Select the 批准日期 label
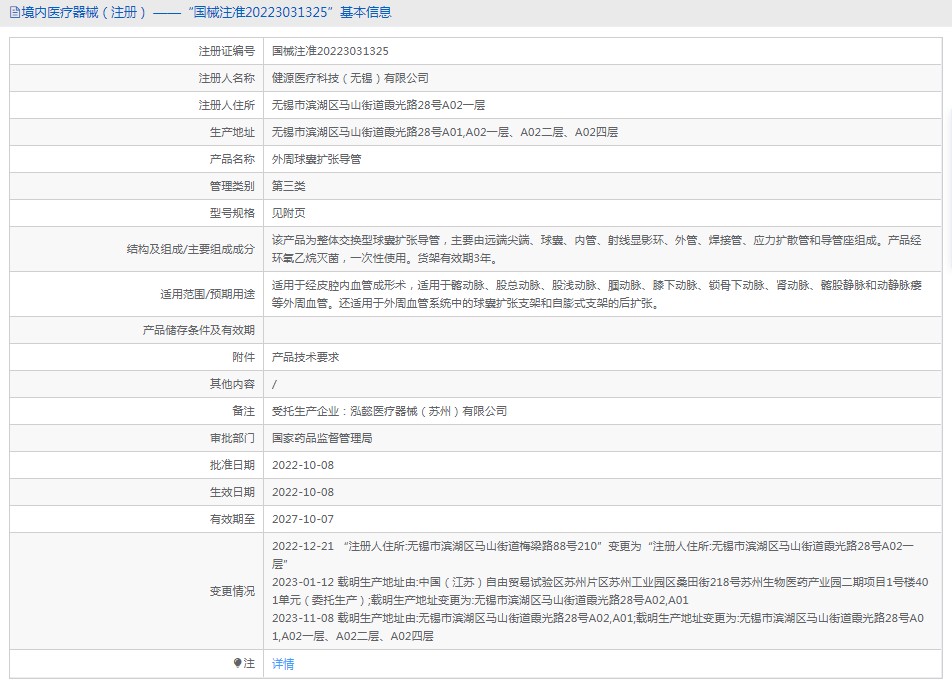 tap(232, 465)
